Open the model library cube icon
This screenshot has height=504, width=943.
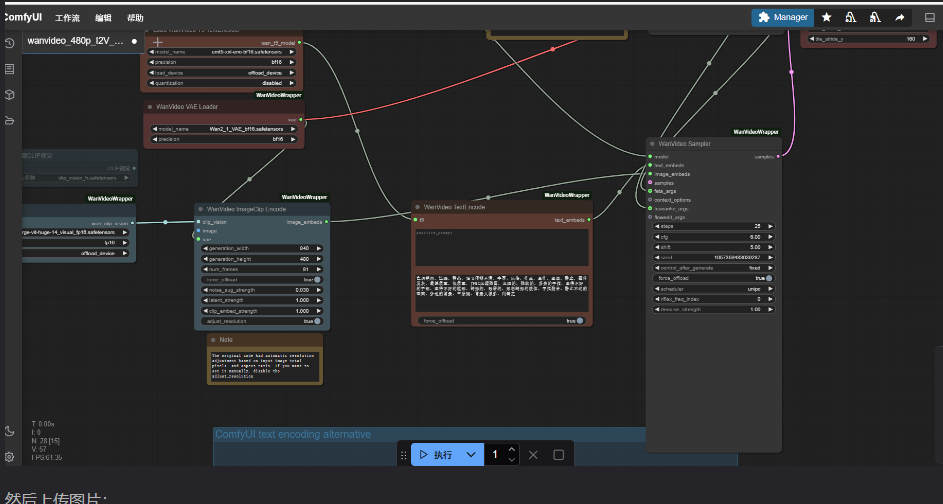9,95
